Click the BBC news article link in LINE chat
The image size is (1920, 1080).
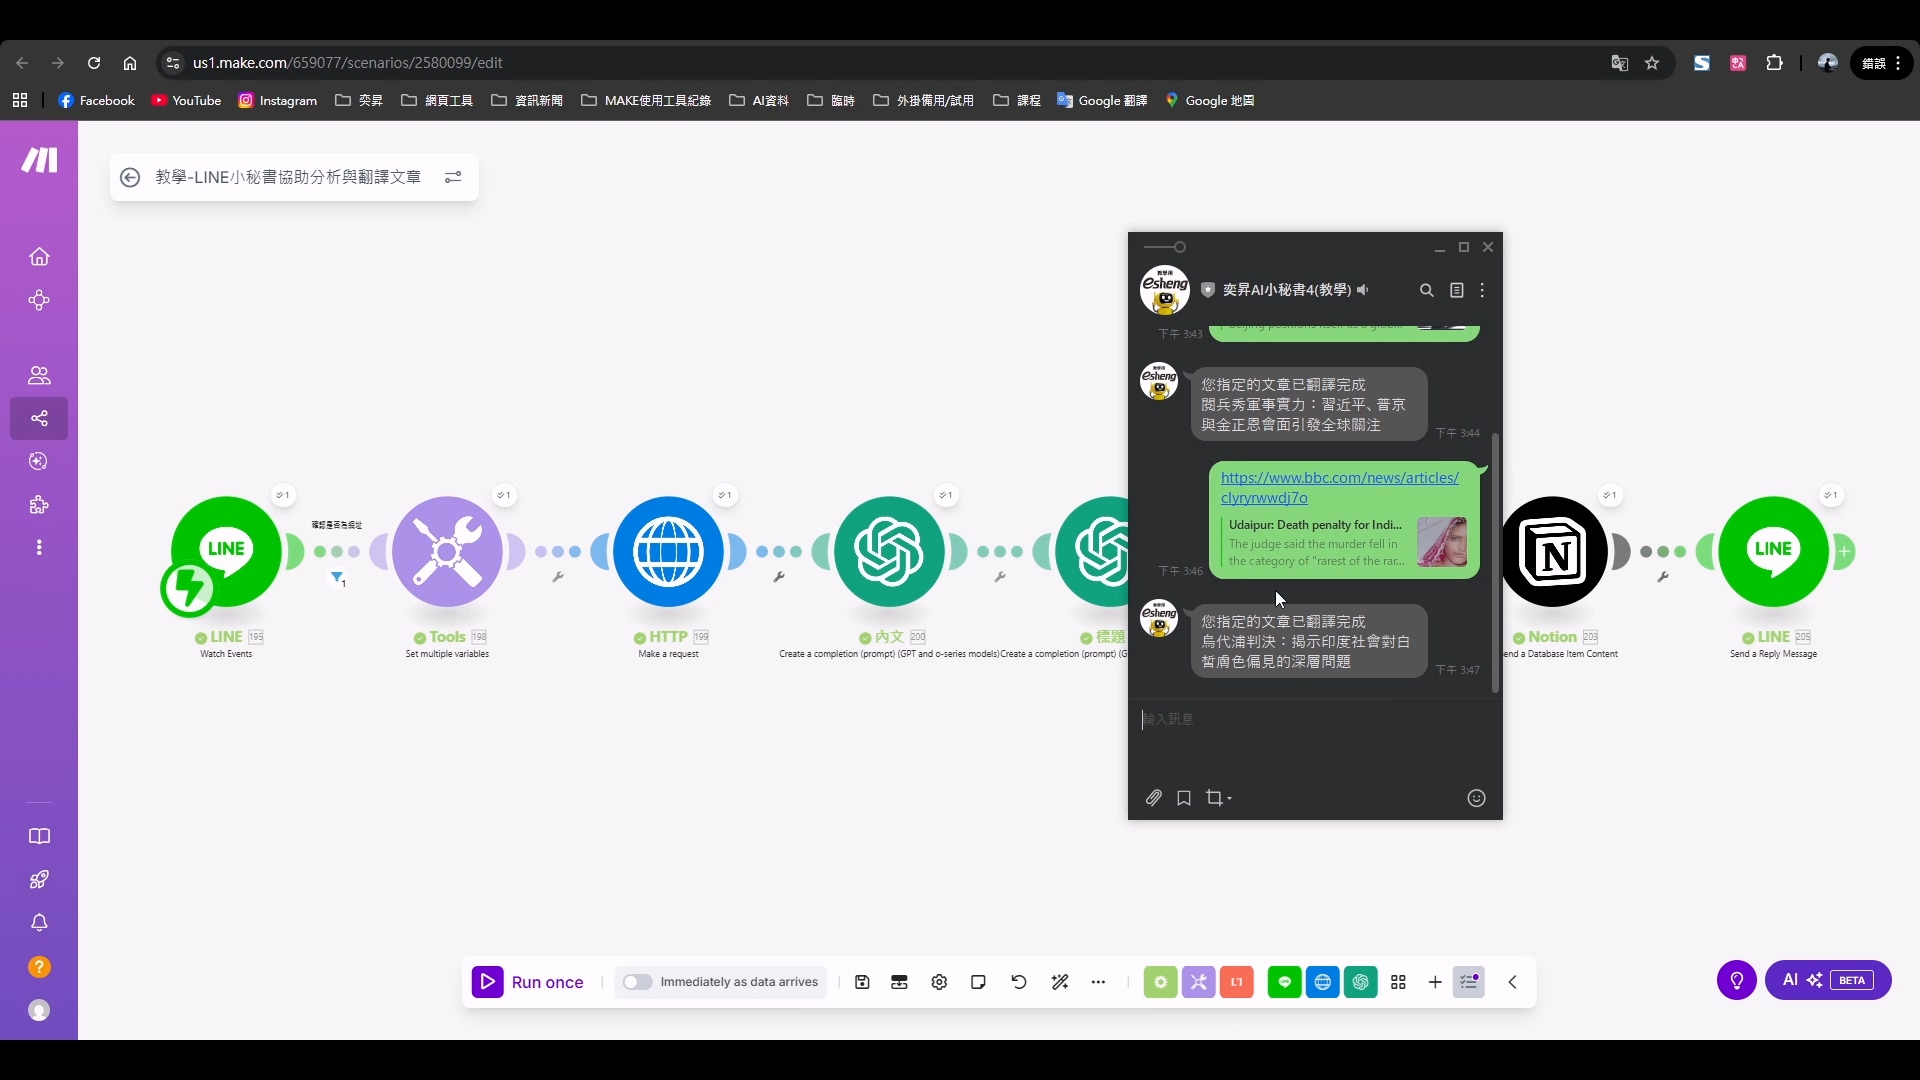[x=1339, y=487]
